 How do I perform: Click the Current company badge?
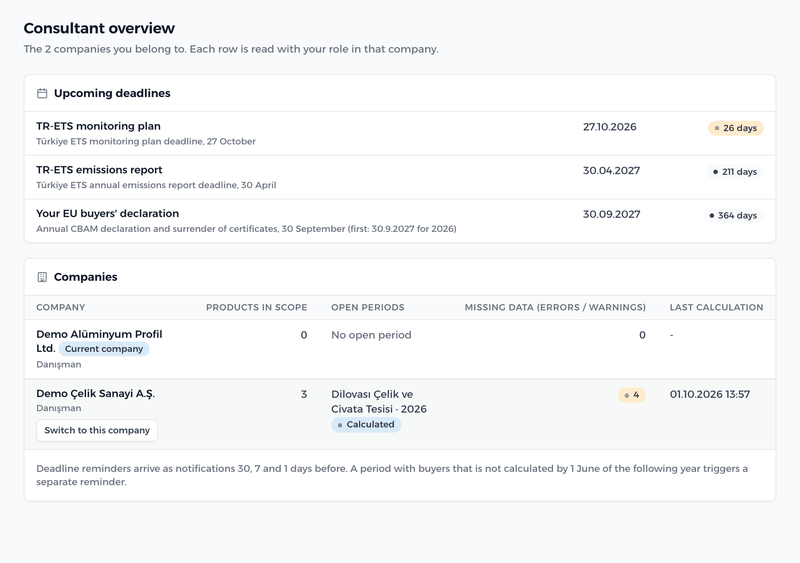click(104, 349)
